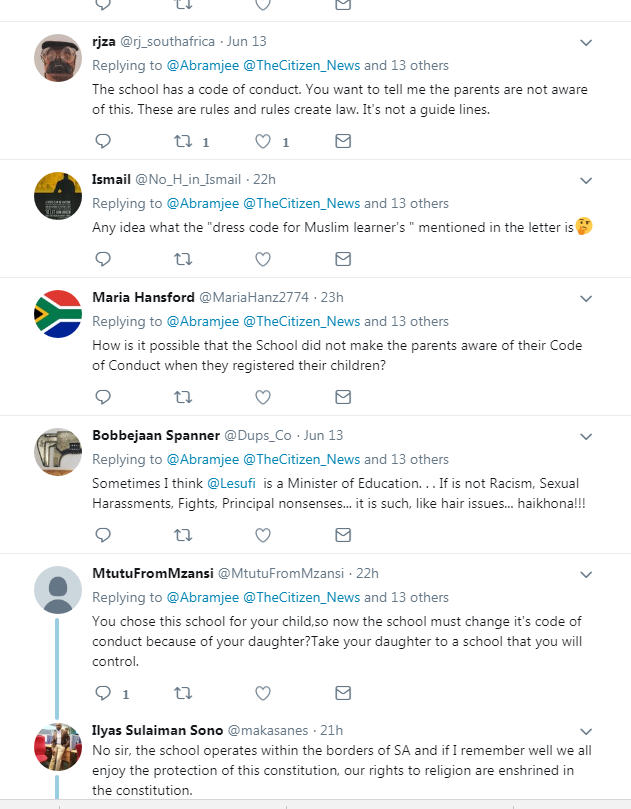Retweet Maria Hansford's tweet
631x809 pixels.
[183, 397]
